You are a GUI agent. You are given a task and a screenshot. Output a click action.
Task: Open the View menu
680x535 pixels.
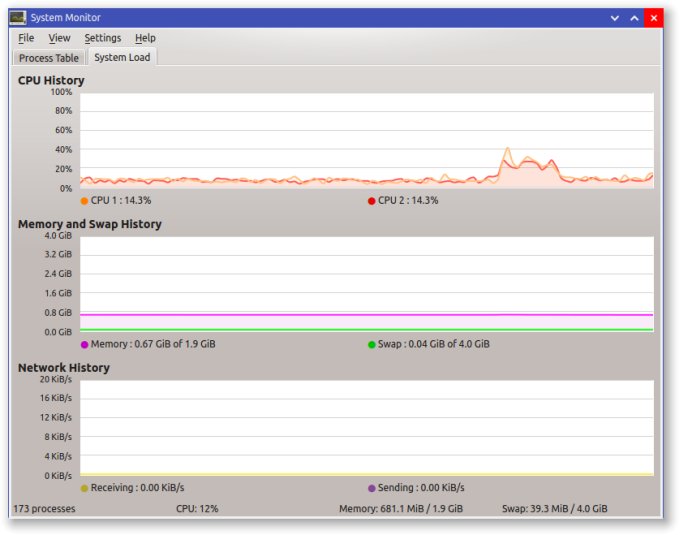(59, 38)
